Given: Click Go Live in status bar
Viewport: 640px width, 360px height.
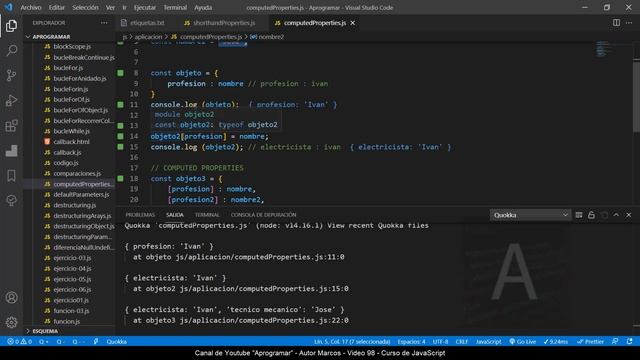Looking at the screenshot, I should [522, 342].
